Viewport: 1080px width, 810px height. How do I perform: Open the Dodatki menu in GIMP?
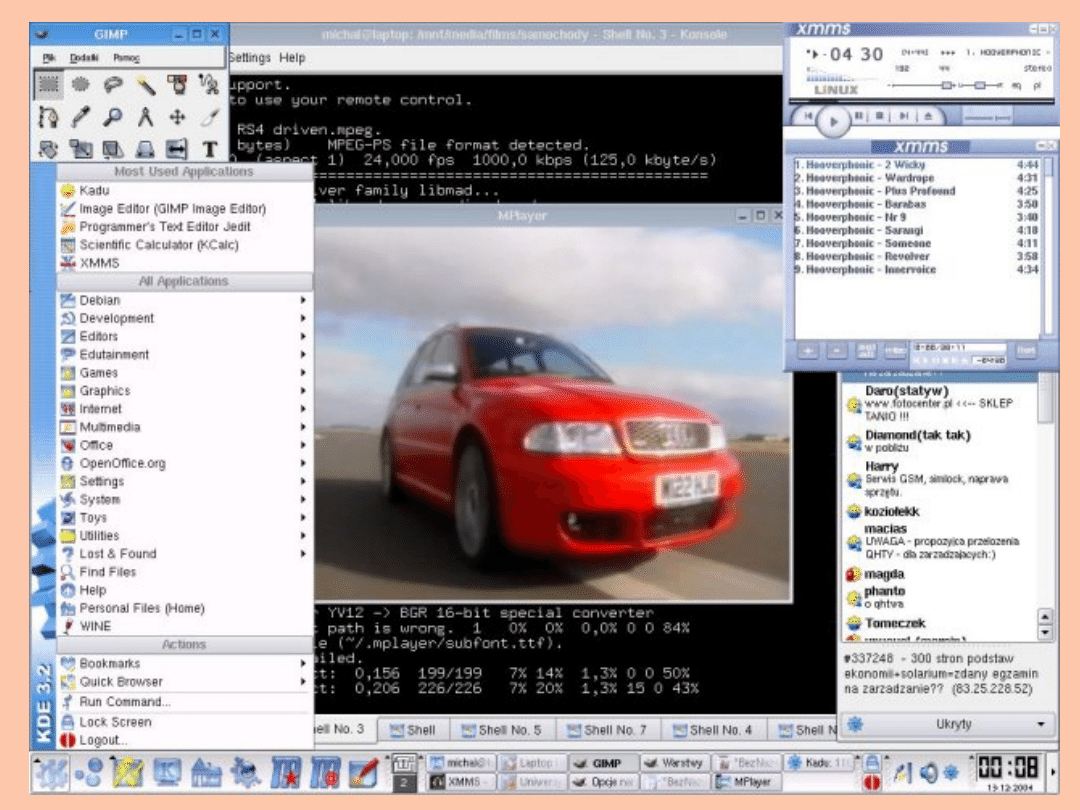pos(84,58)
